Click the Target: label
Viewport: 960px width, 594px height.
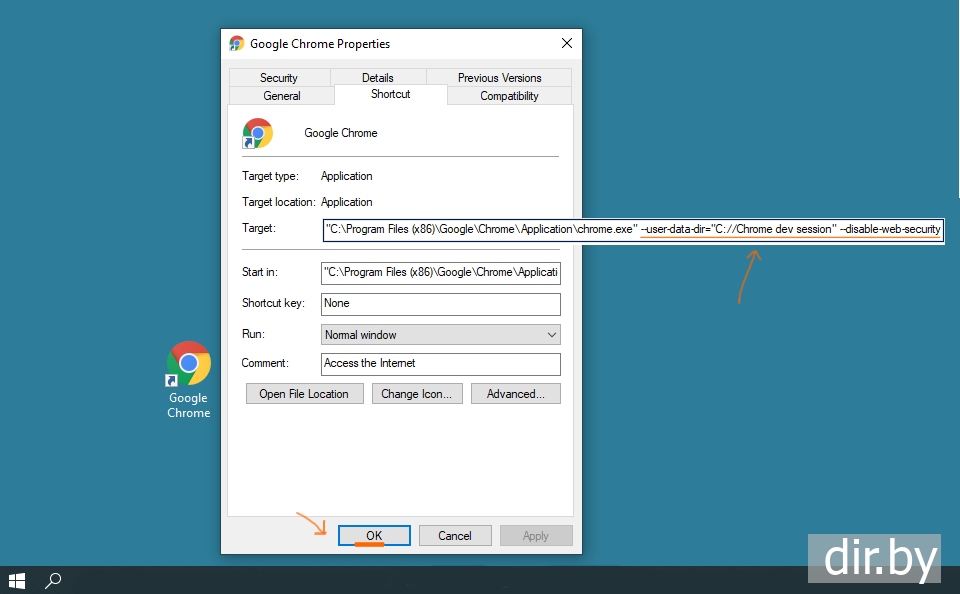259,228
